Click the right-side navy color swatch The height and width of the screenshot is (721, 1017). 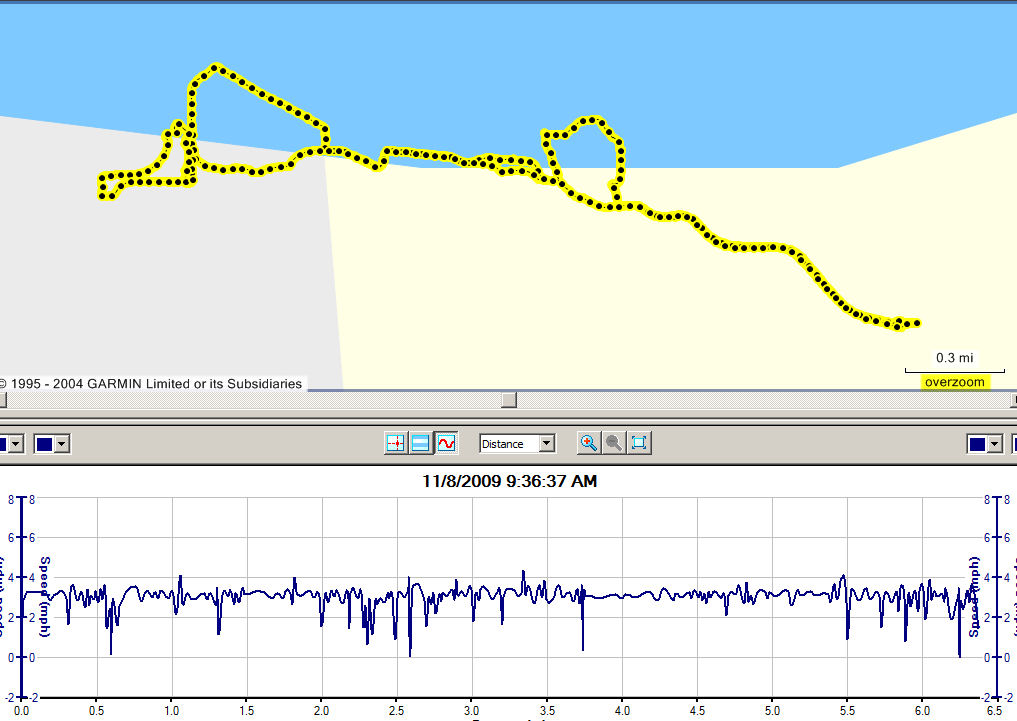click(x=979, y=443)
